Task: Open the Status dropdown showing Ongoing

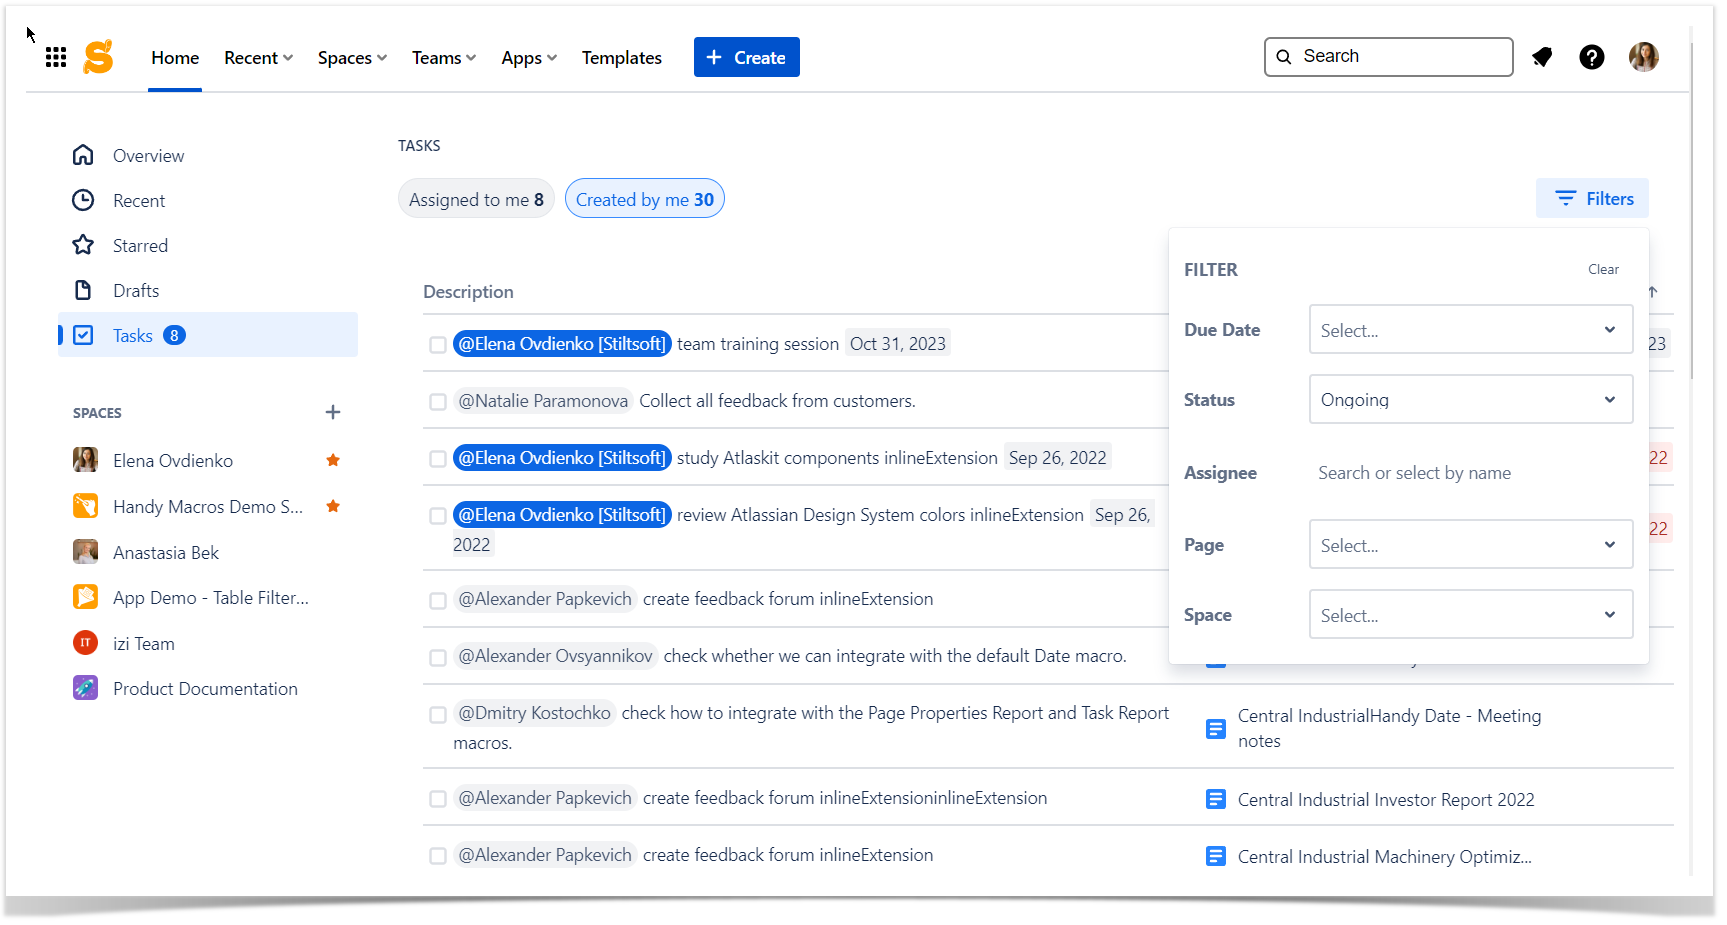Action: tap(1471, 399)
